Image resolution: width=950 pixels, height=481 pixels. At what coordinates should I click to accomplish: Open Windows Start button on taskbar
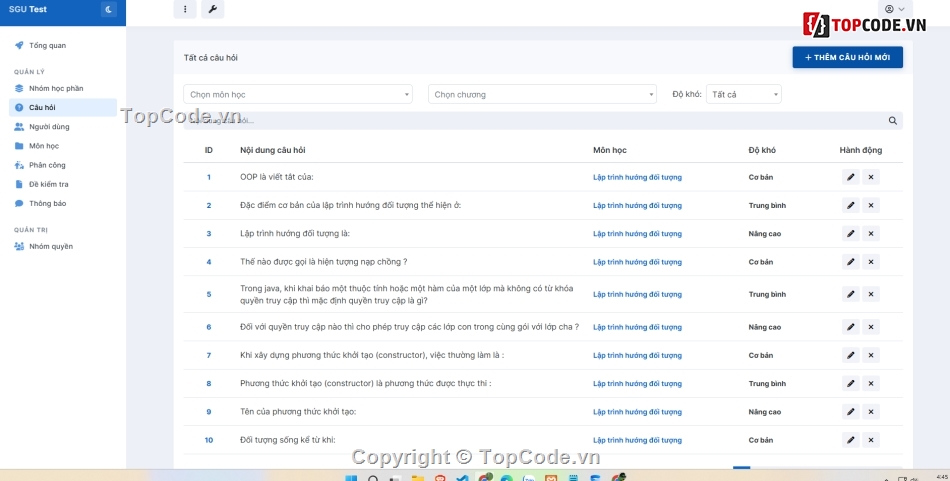click(x=351, y=478)
